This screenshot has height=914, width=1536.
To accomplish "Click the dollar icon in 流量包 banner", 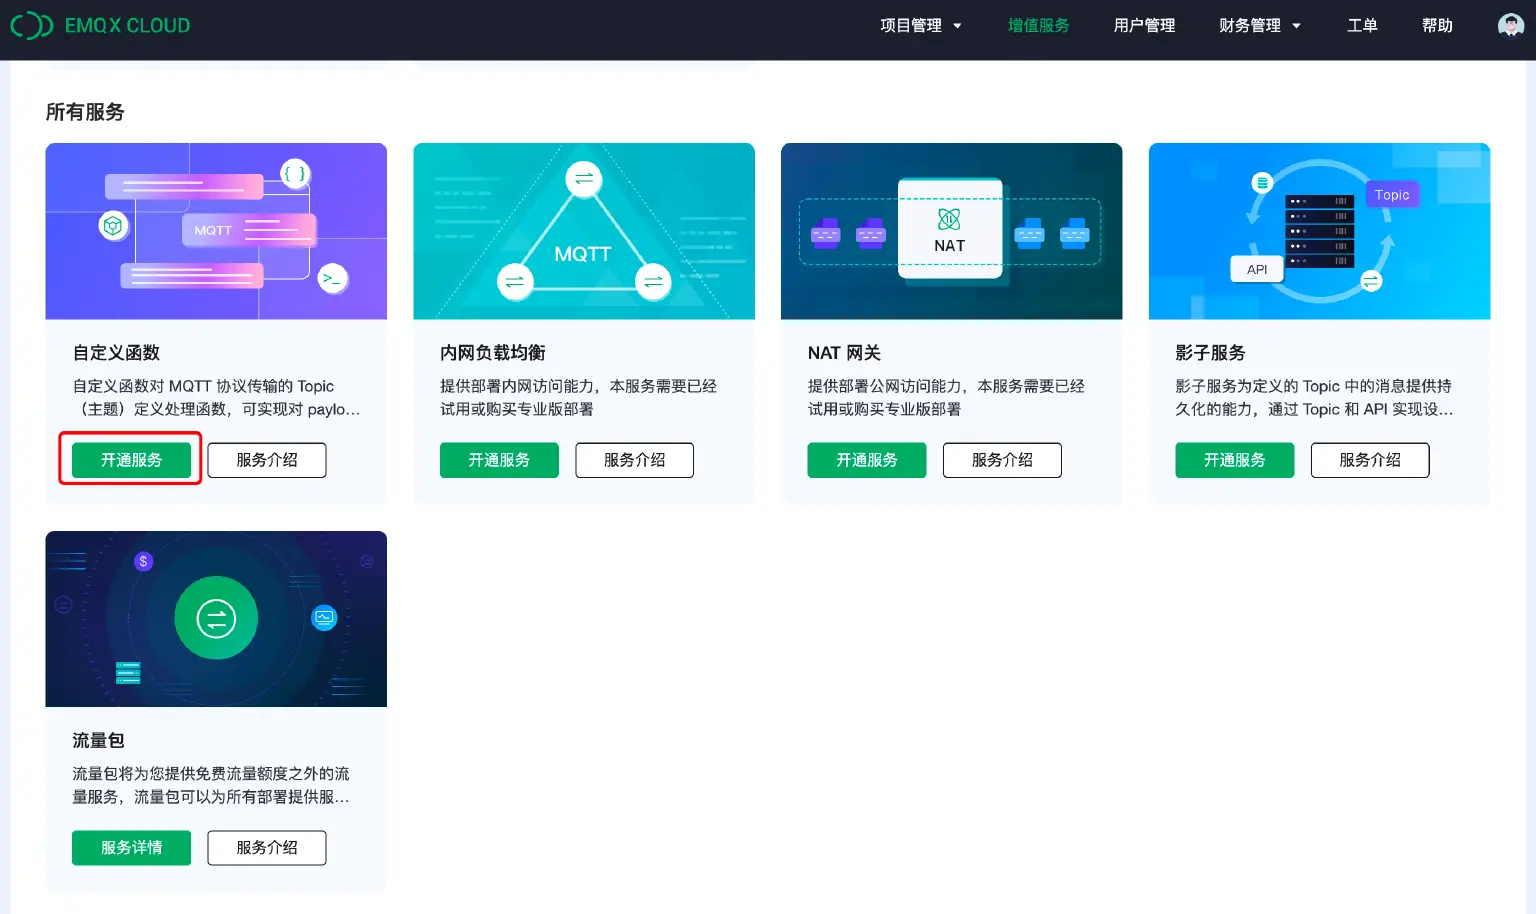I will click(x=143, y=561).
